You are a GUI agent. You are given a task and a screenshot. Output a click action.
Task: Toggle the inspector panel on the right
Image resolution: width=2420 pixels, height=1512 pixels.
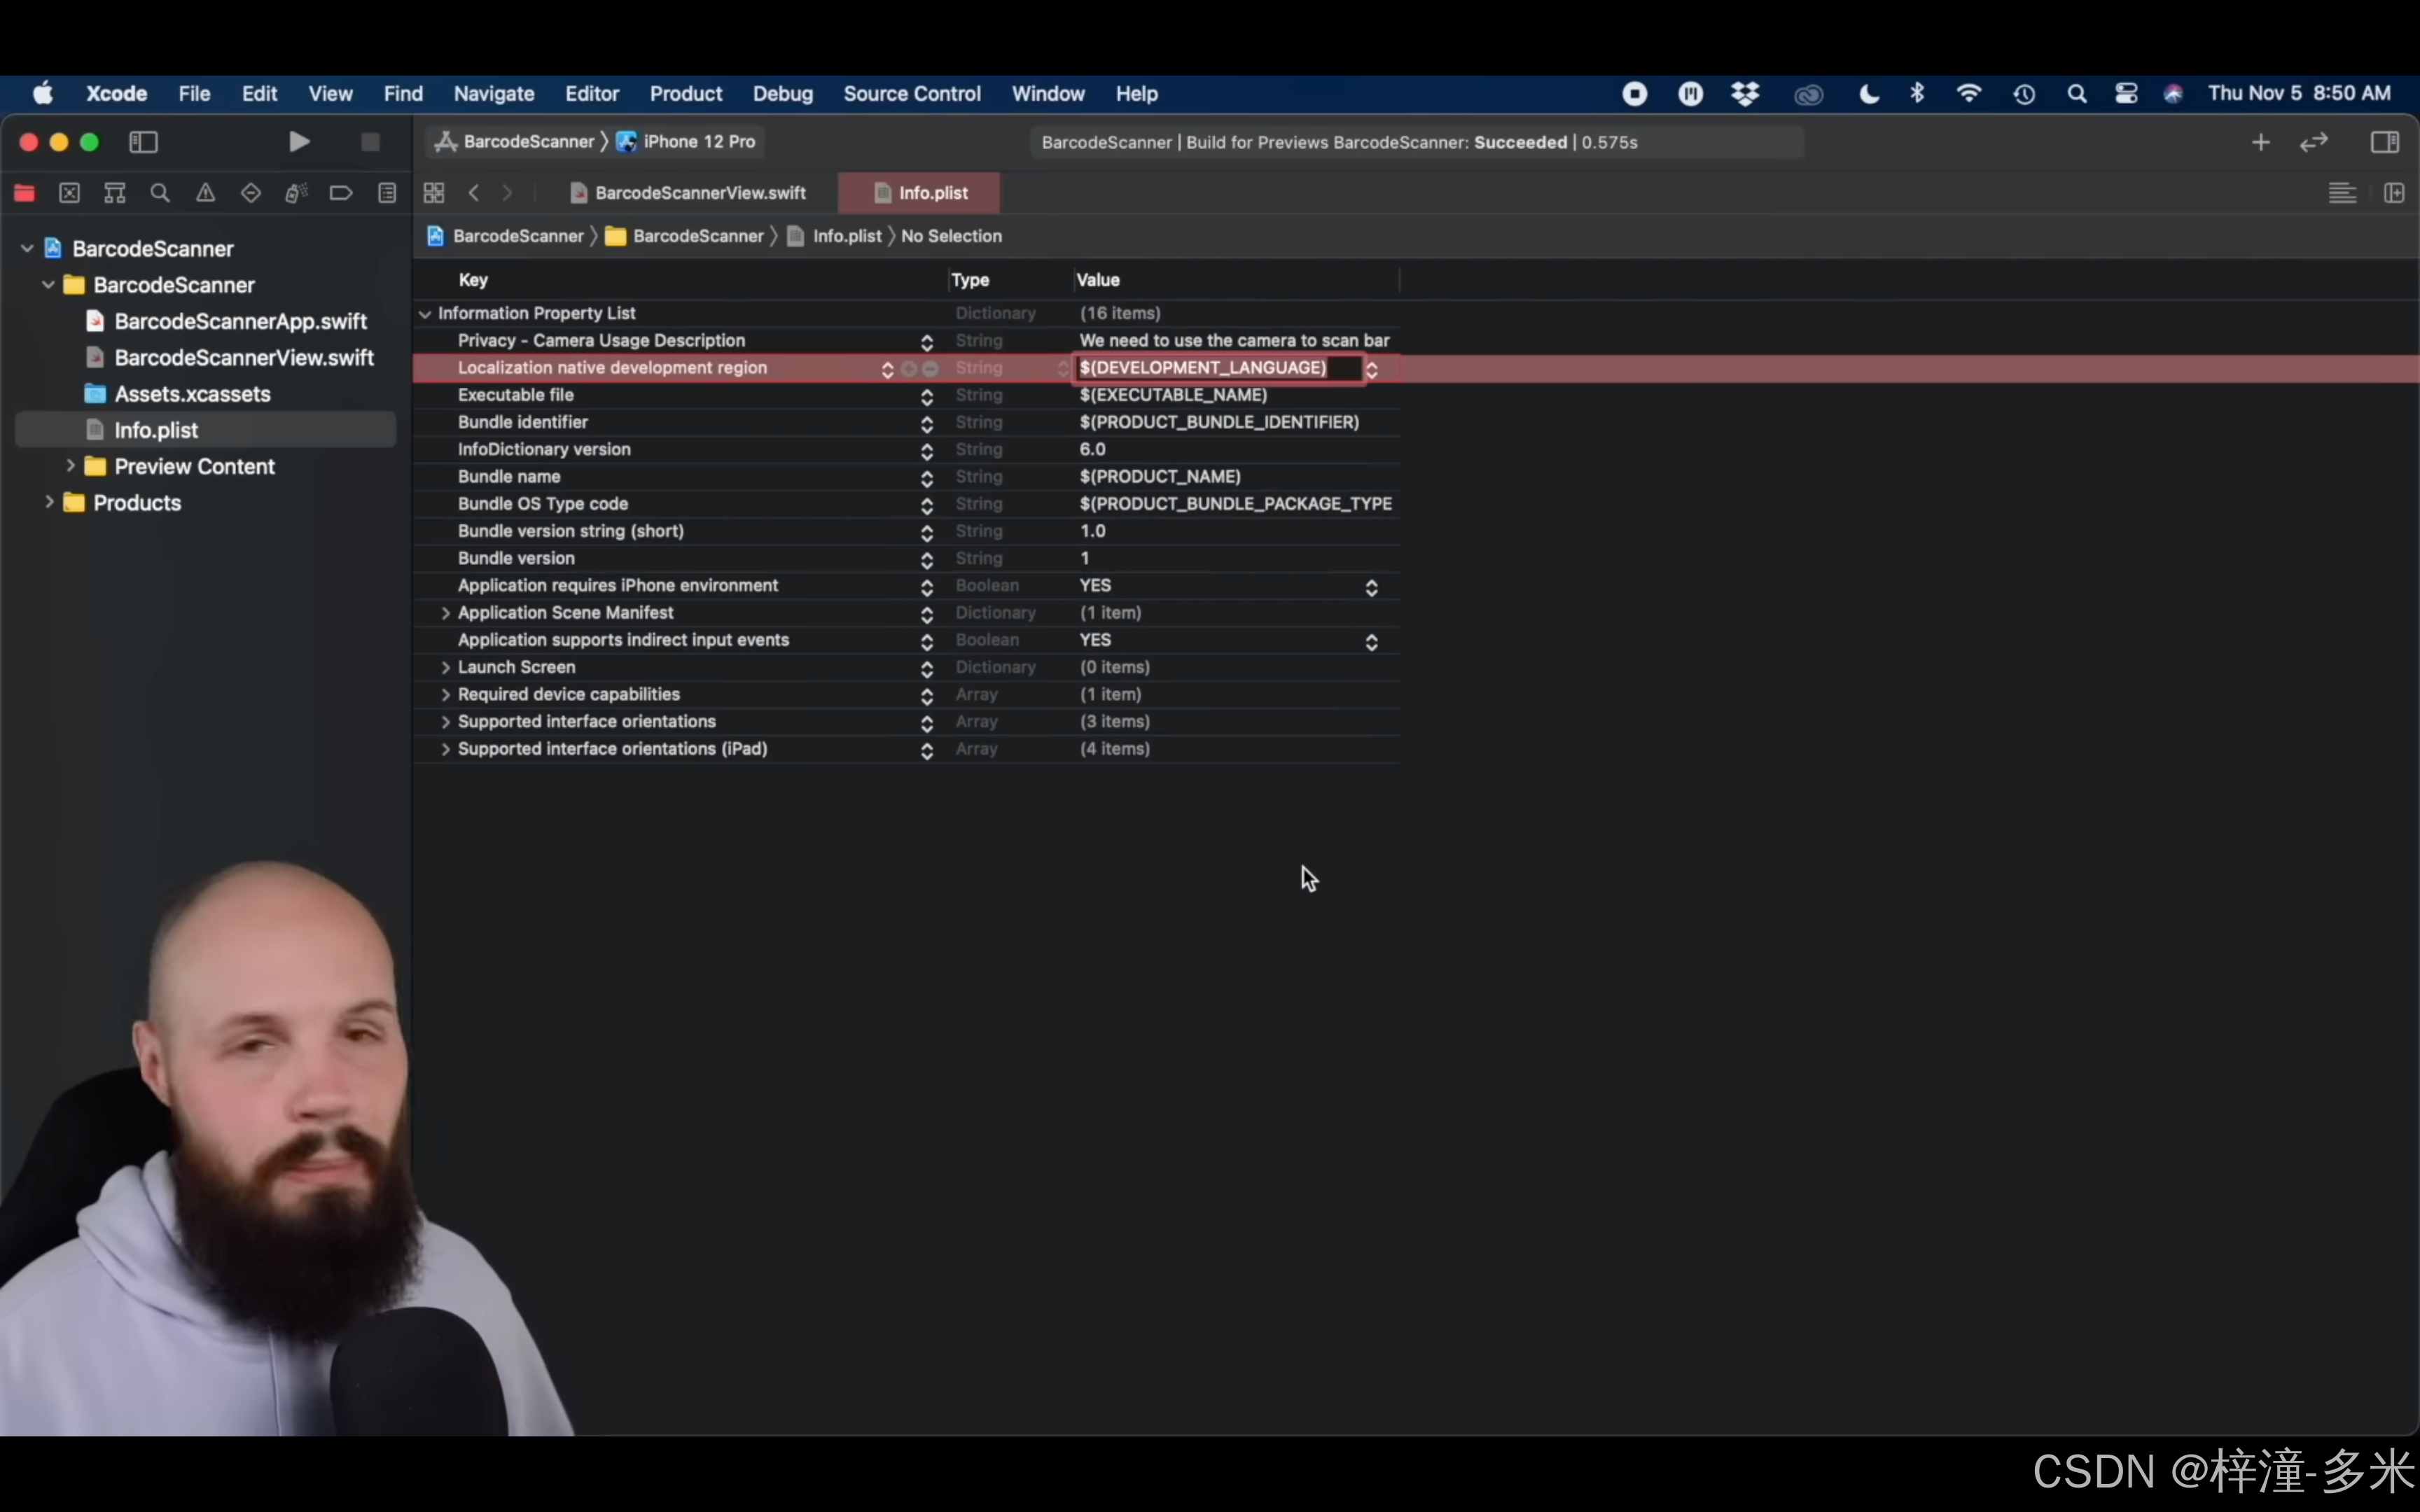tap(2384, 142)
